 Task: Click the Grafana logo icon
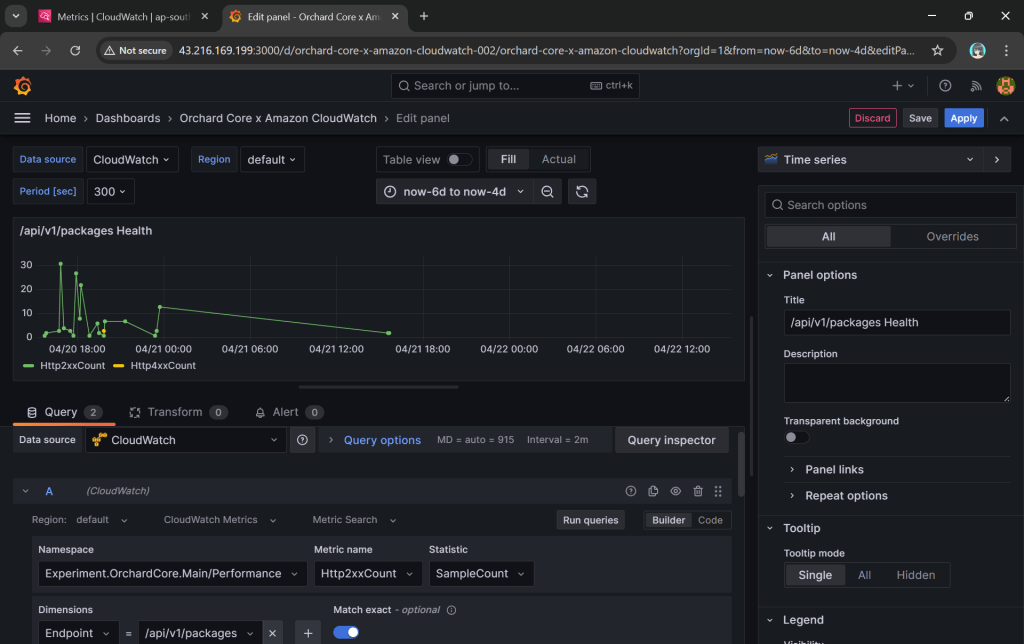coord(22,86)
